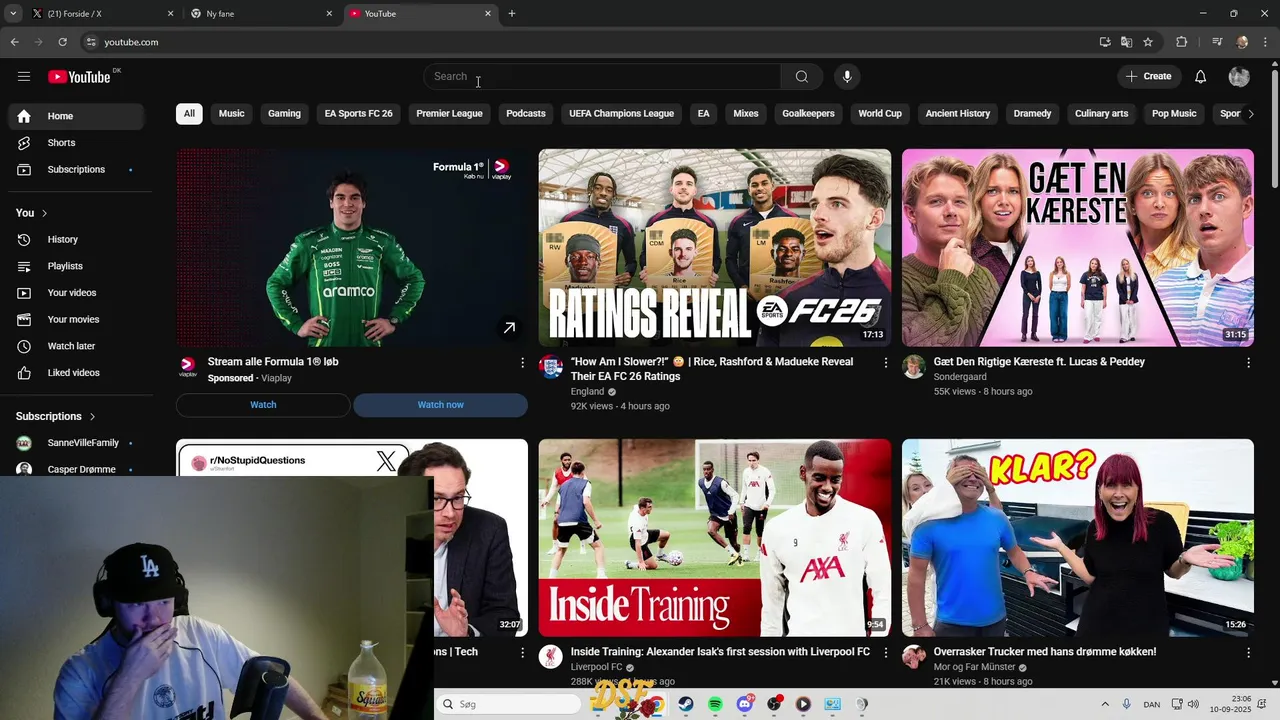The image size is (1280, 720).
Task: Select the Premier League chip
Action: point(450,114)
